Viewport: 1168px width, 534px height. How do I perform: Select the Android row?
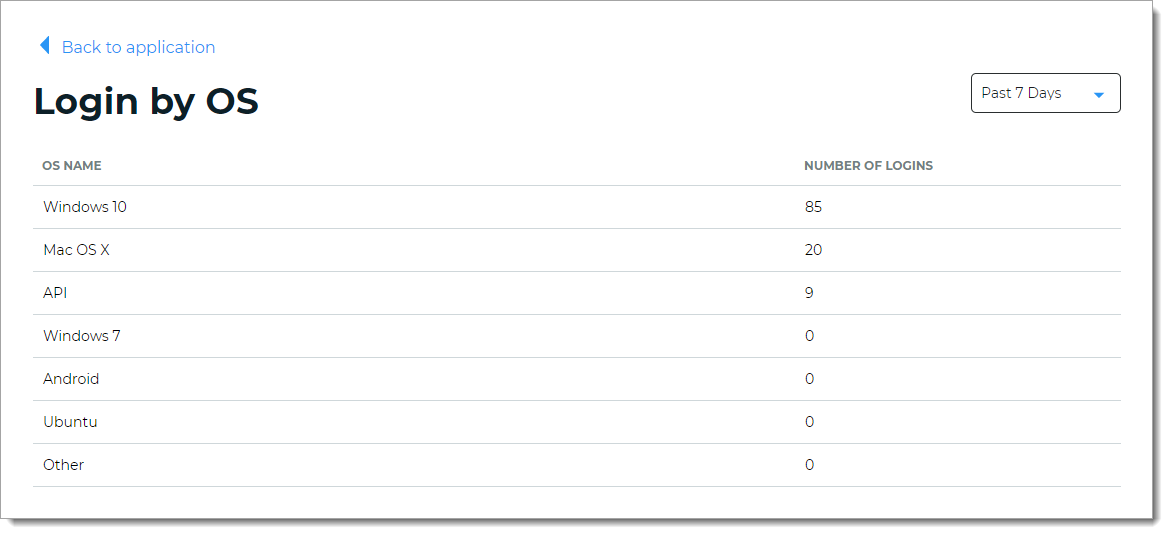pyautogui.click(x=71, y=379)
